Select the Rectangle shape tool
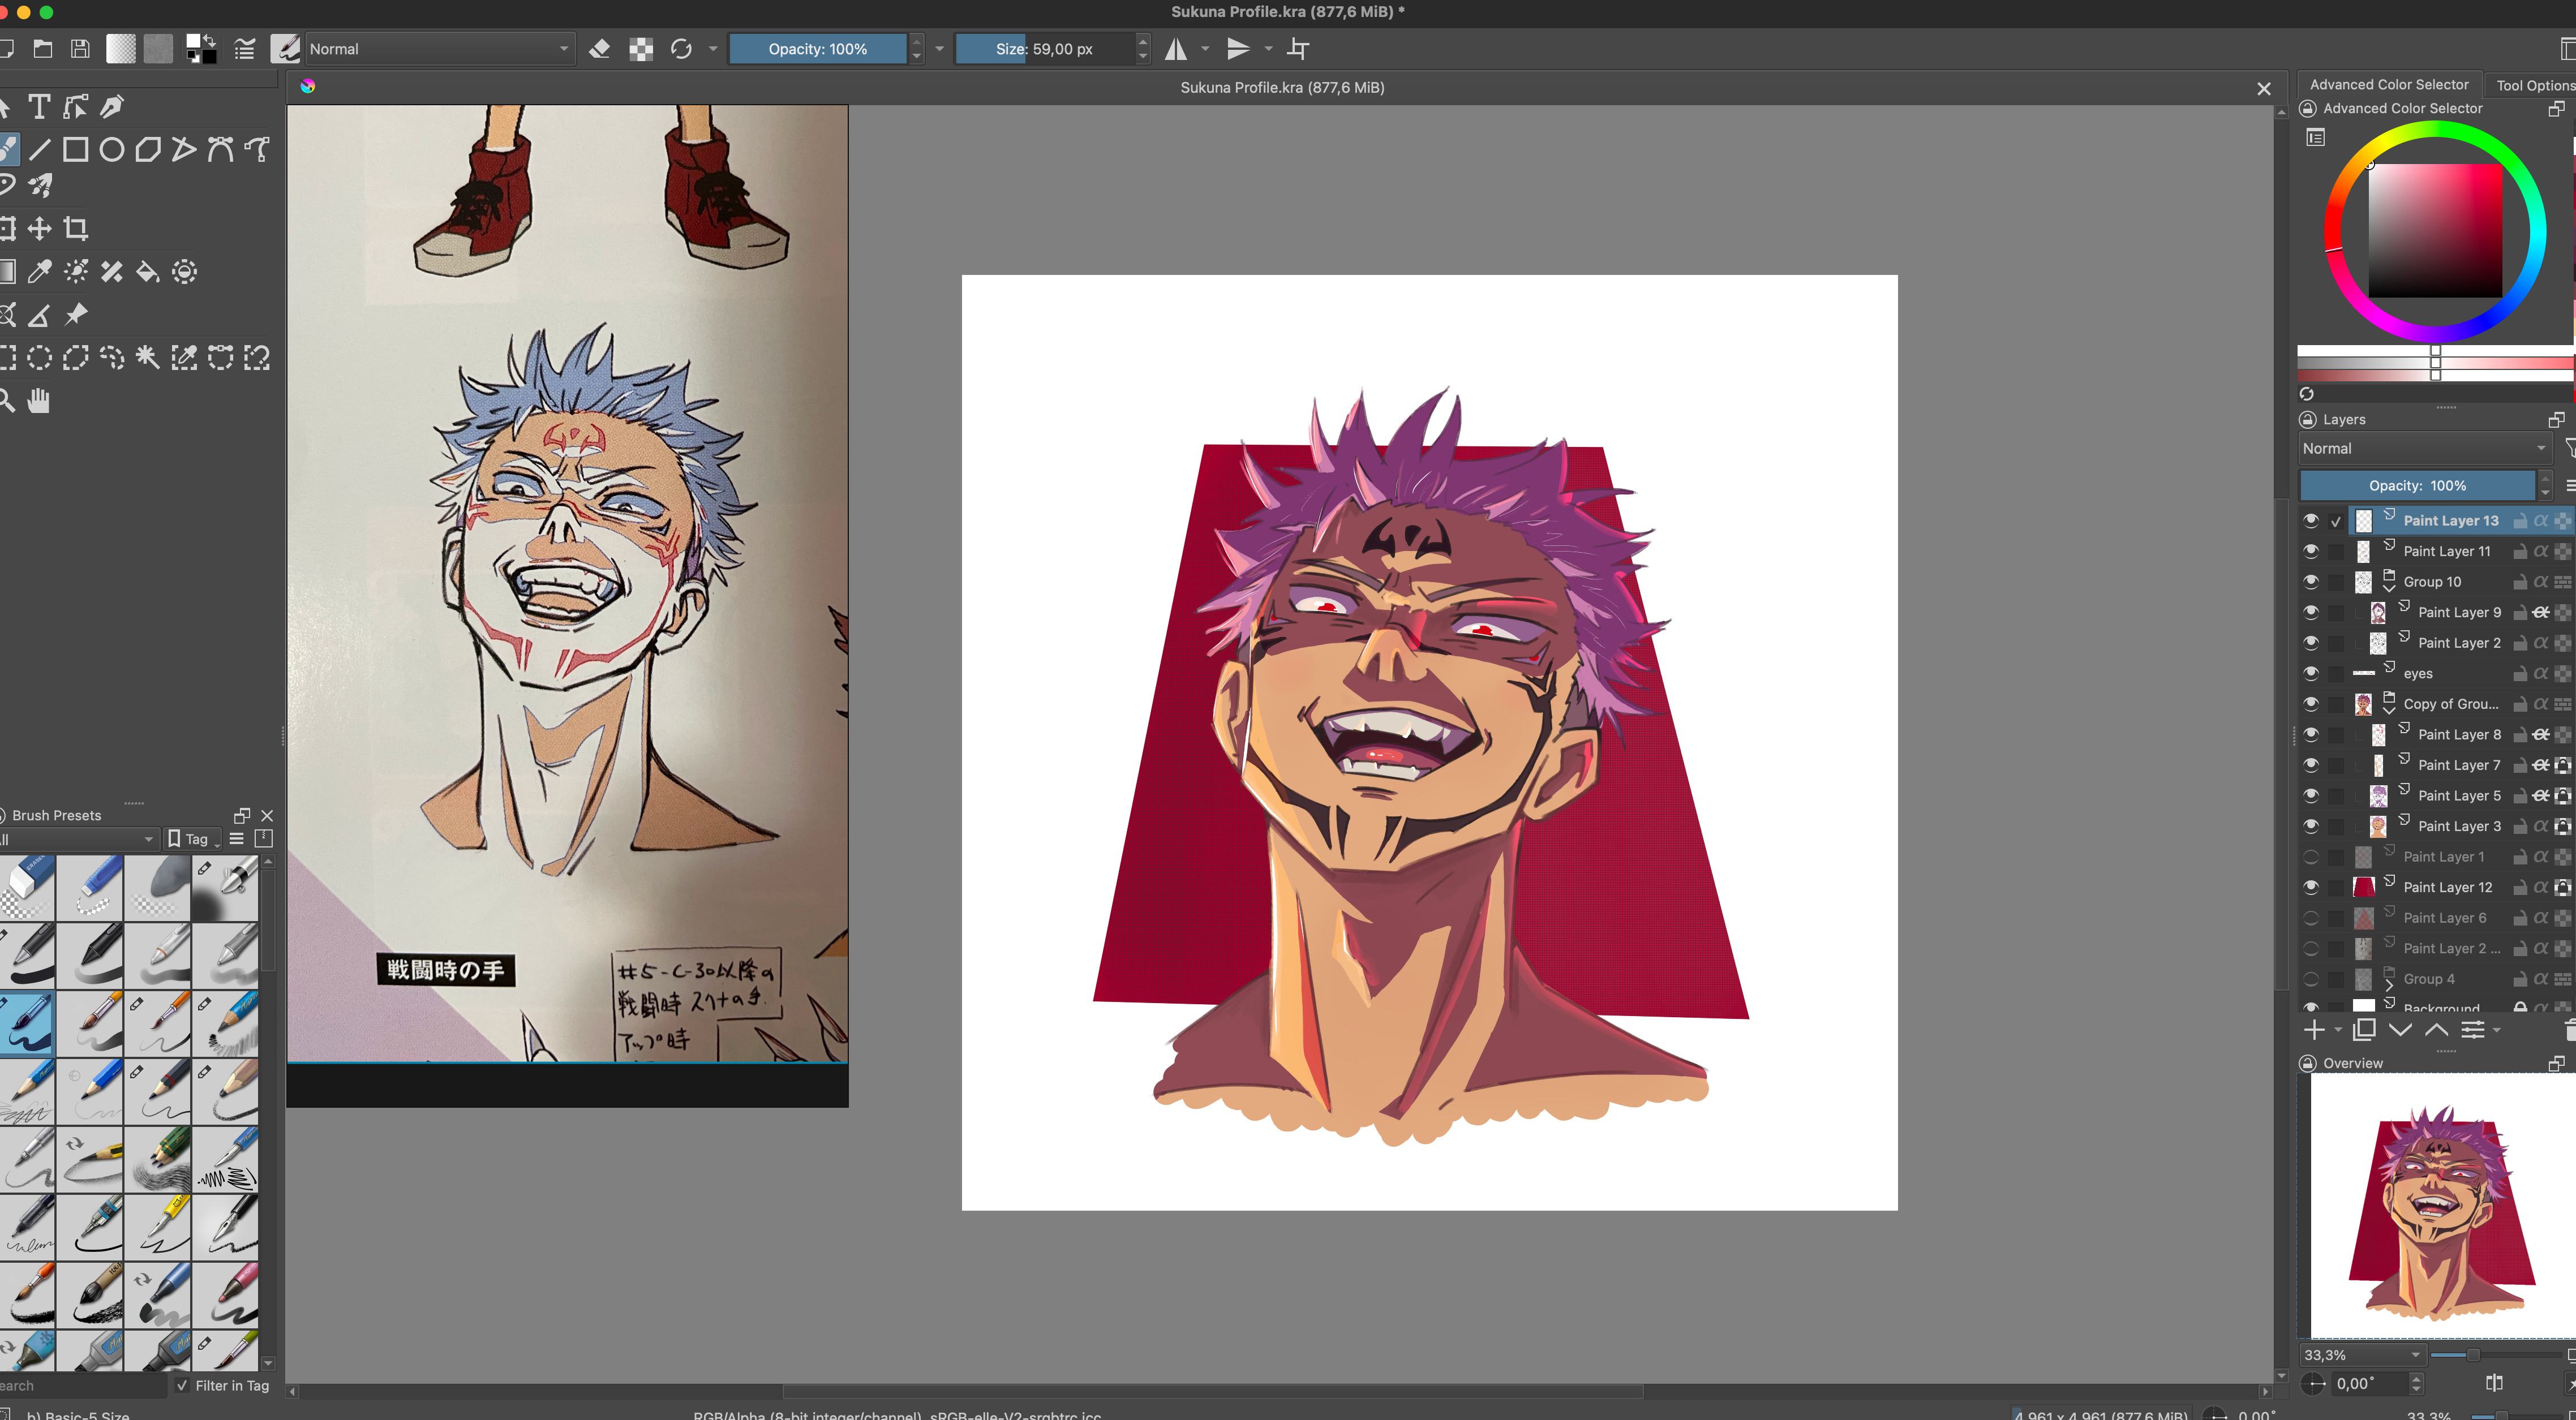This screenshot has width=2576, height=1420. click(76, 150)
